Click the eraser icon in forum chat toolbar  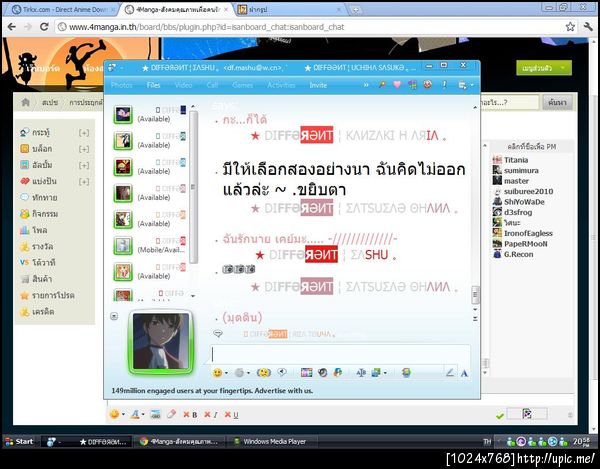(x=171, y=414)
